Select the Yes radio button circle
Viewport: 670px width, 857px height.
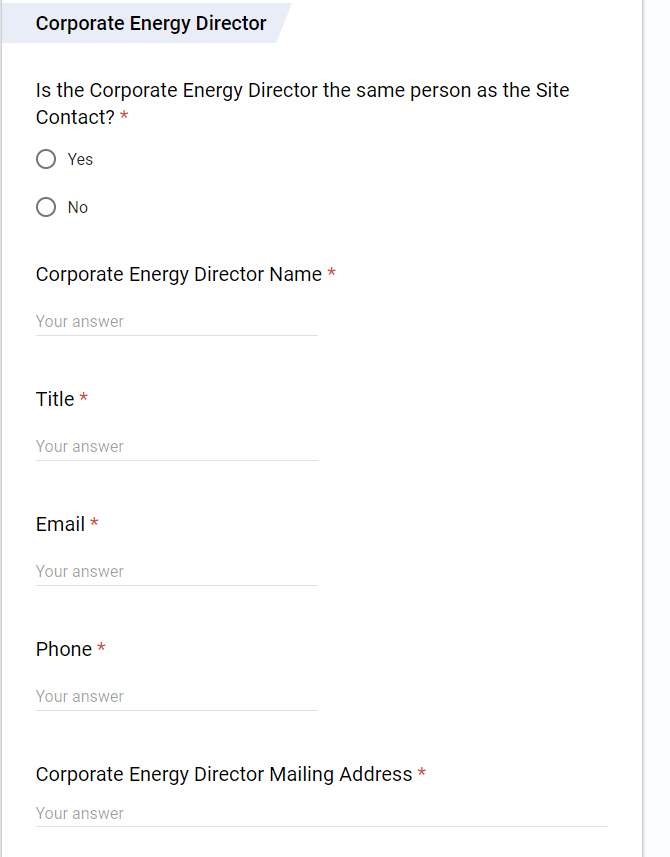coord(46,159)
